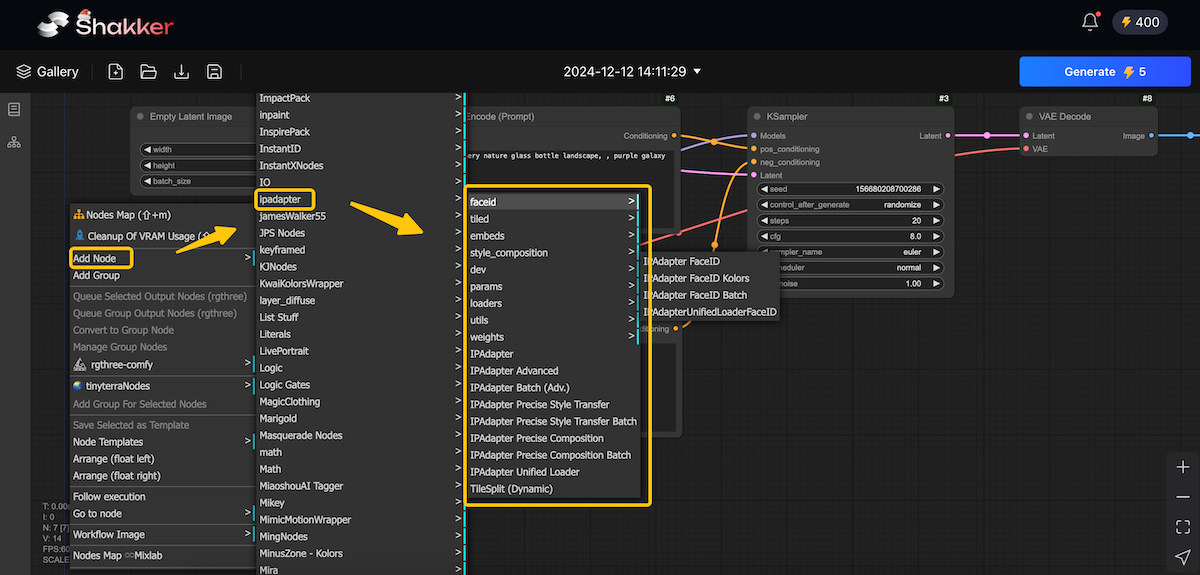The image size is (1200, 575).
Task: Add the IPAdapter Unified Loader node
Action: 553,472
